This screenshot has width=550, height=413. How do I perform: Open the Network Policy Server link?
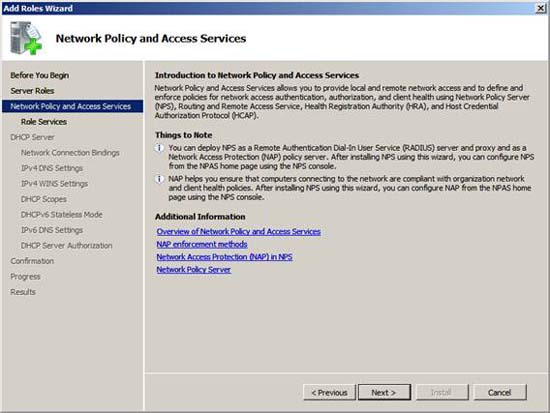click(194, 269)
